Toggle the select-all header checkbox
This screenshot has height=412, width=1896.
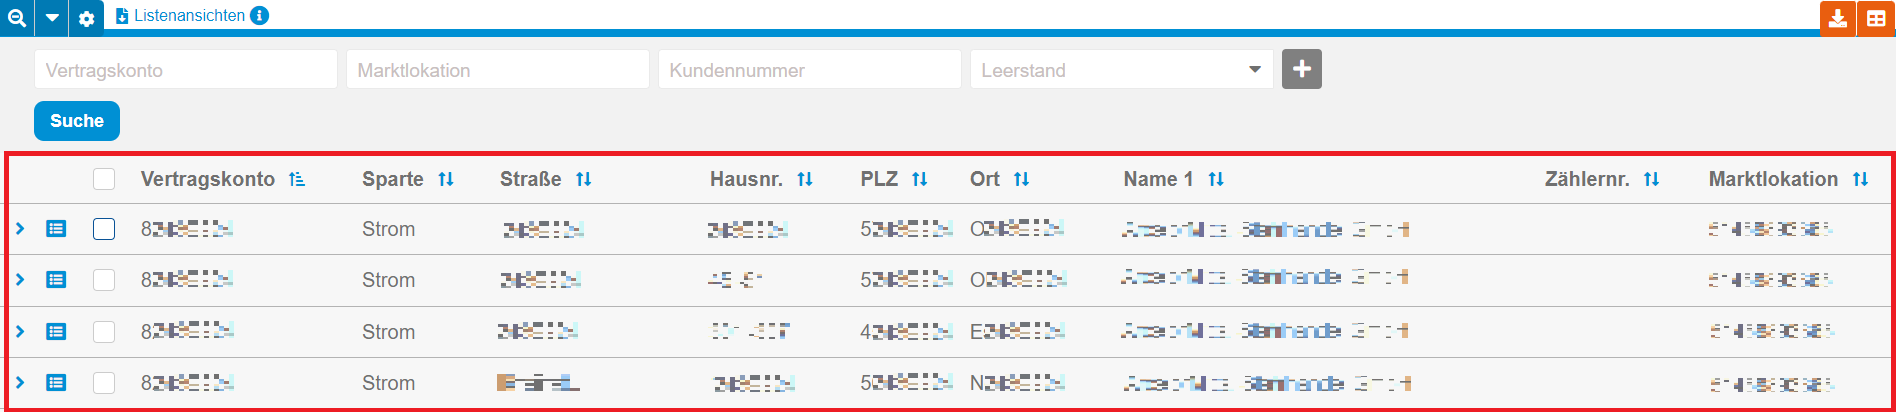(x=104, y=179)
